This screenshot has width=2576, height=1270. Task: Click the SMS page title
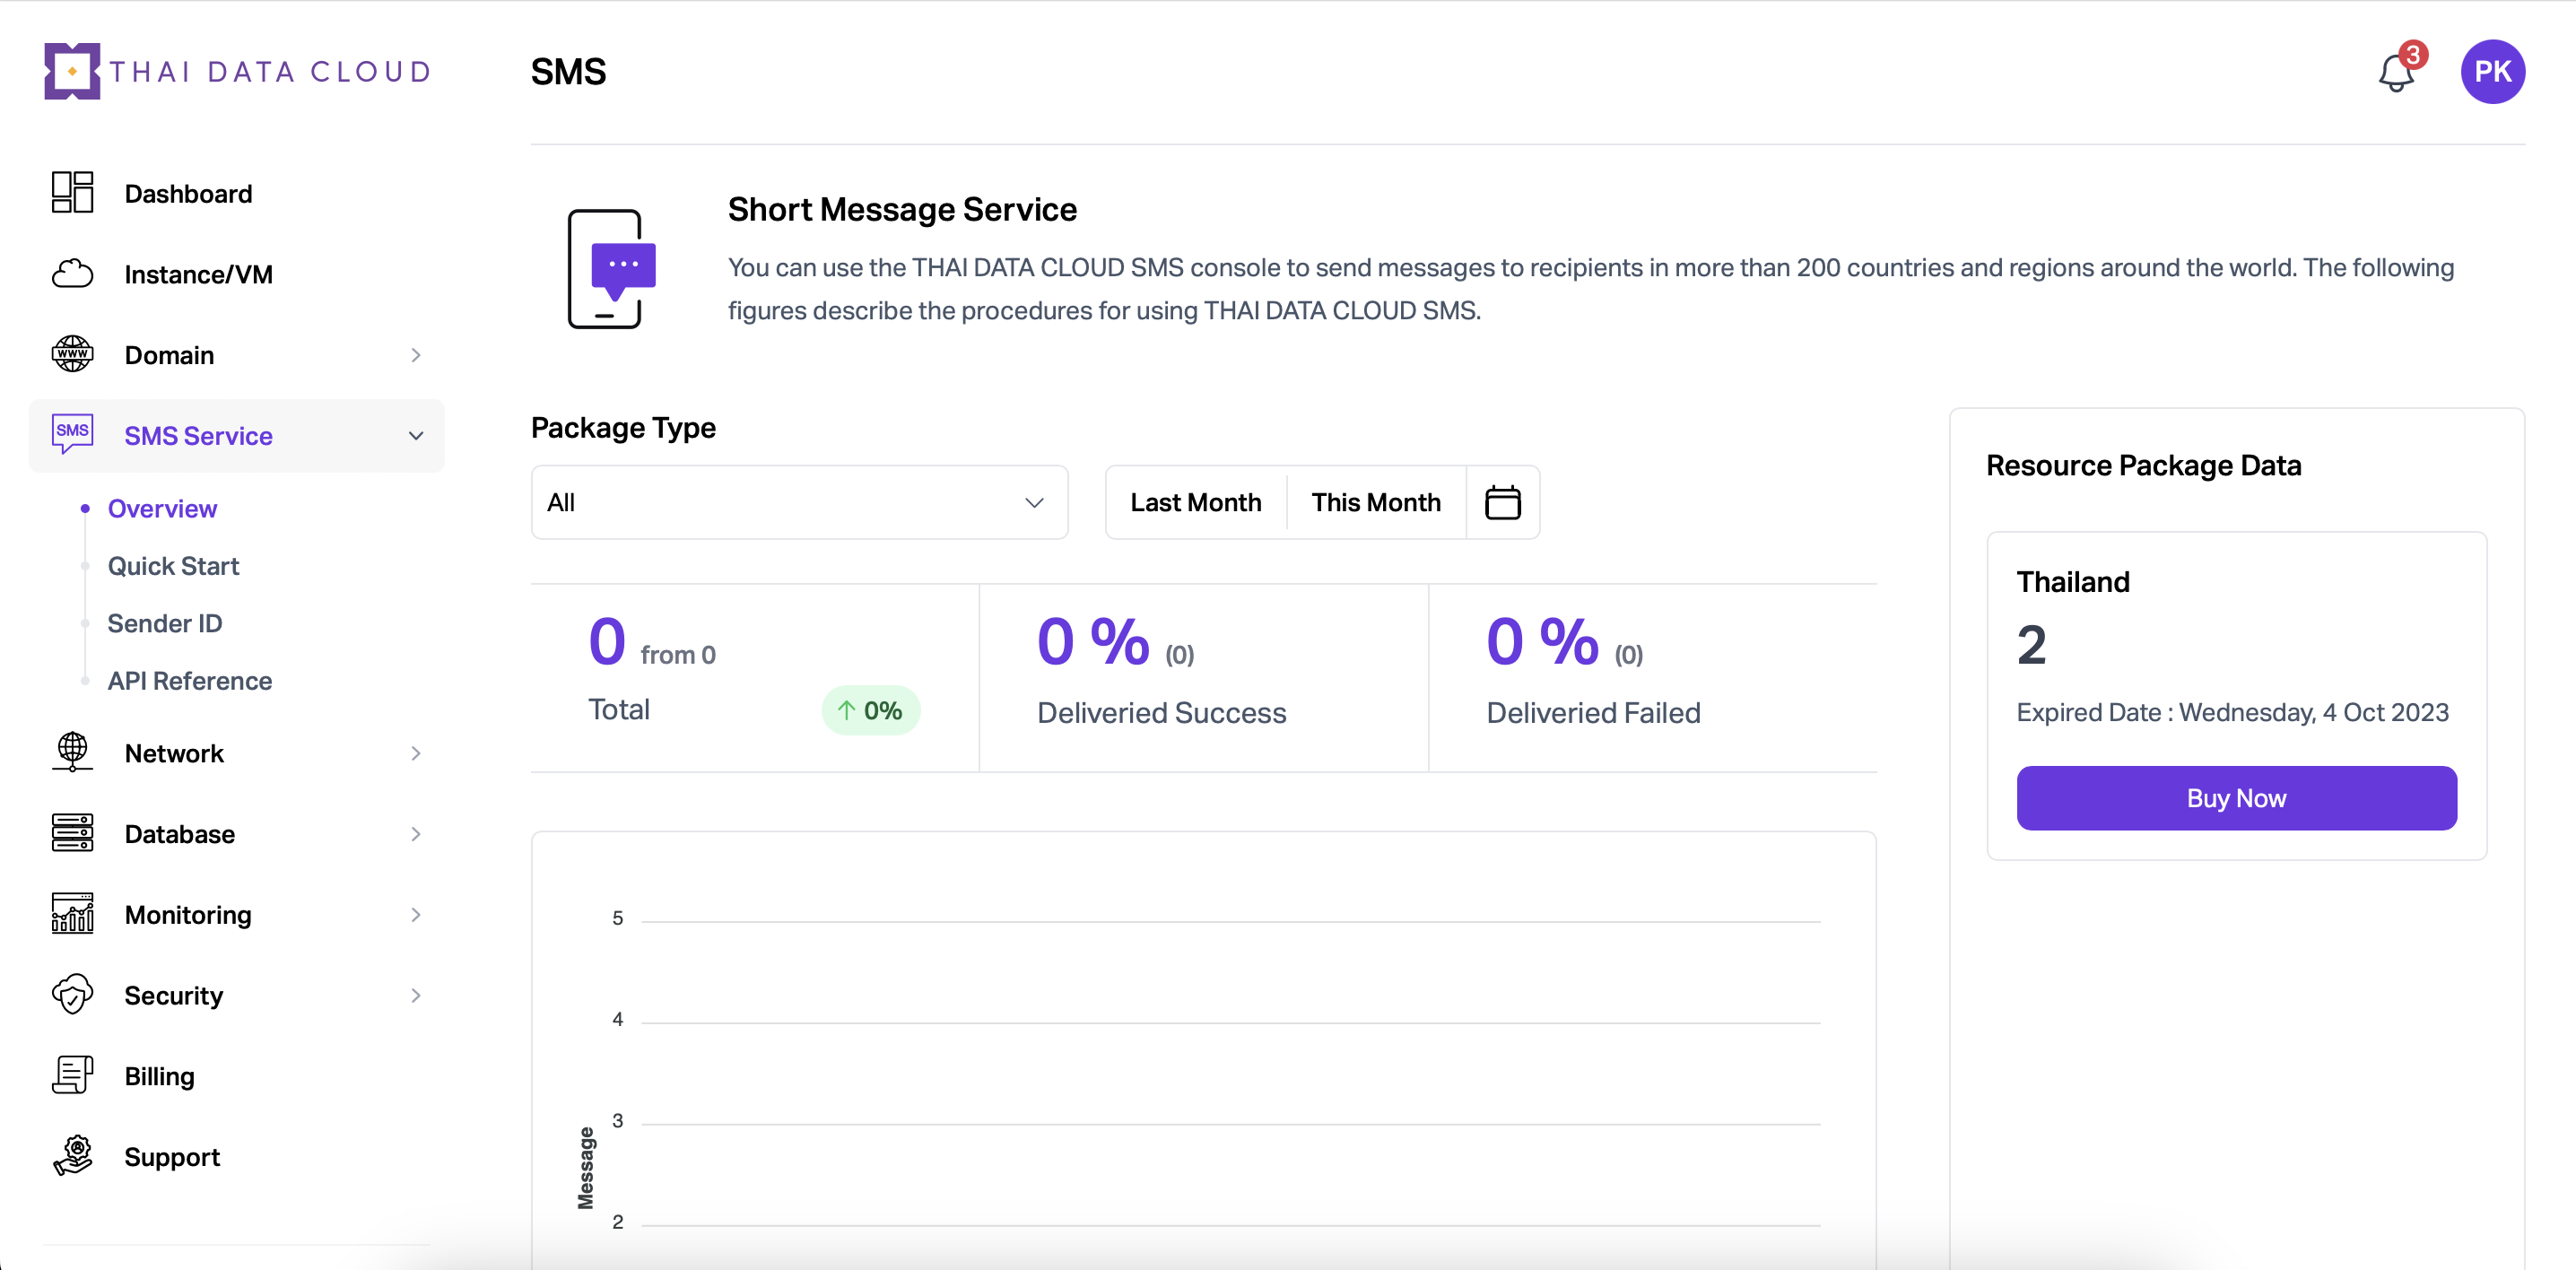(568, 71)
